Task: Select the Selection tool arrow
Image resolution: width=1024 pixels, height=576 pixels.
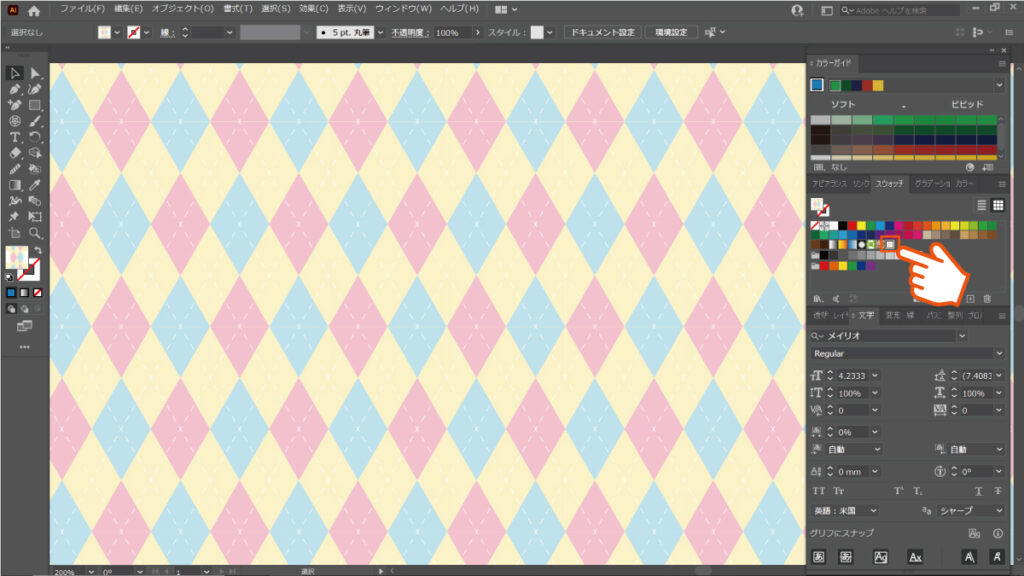Action: pyautogui.click(x=14, y=73)
